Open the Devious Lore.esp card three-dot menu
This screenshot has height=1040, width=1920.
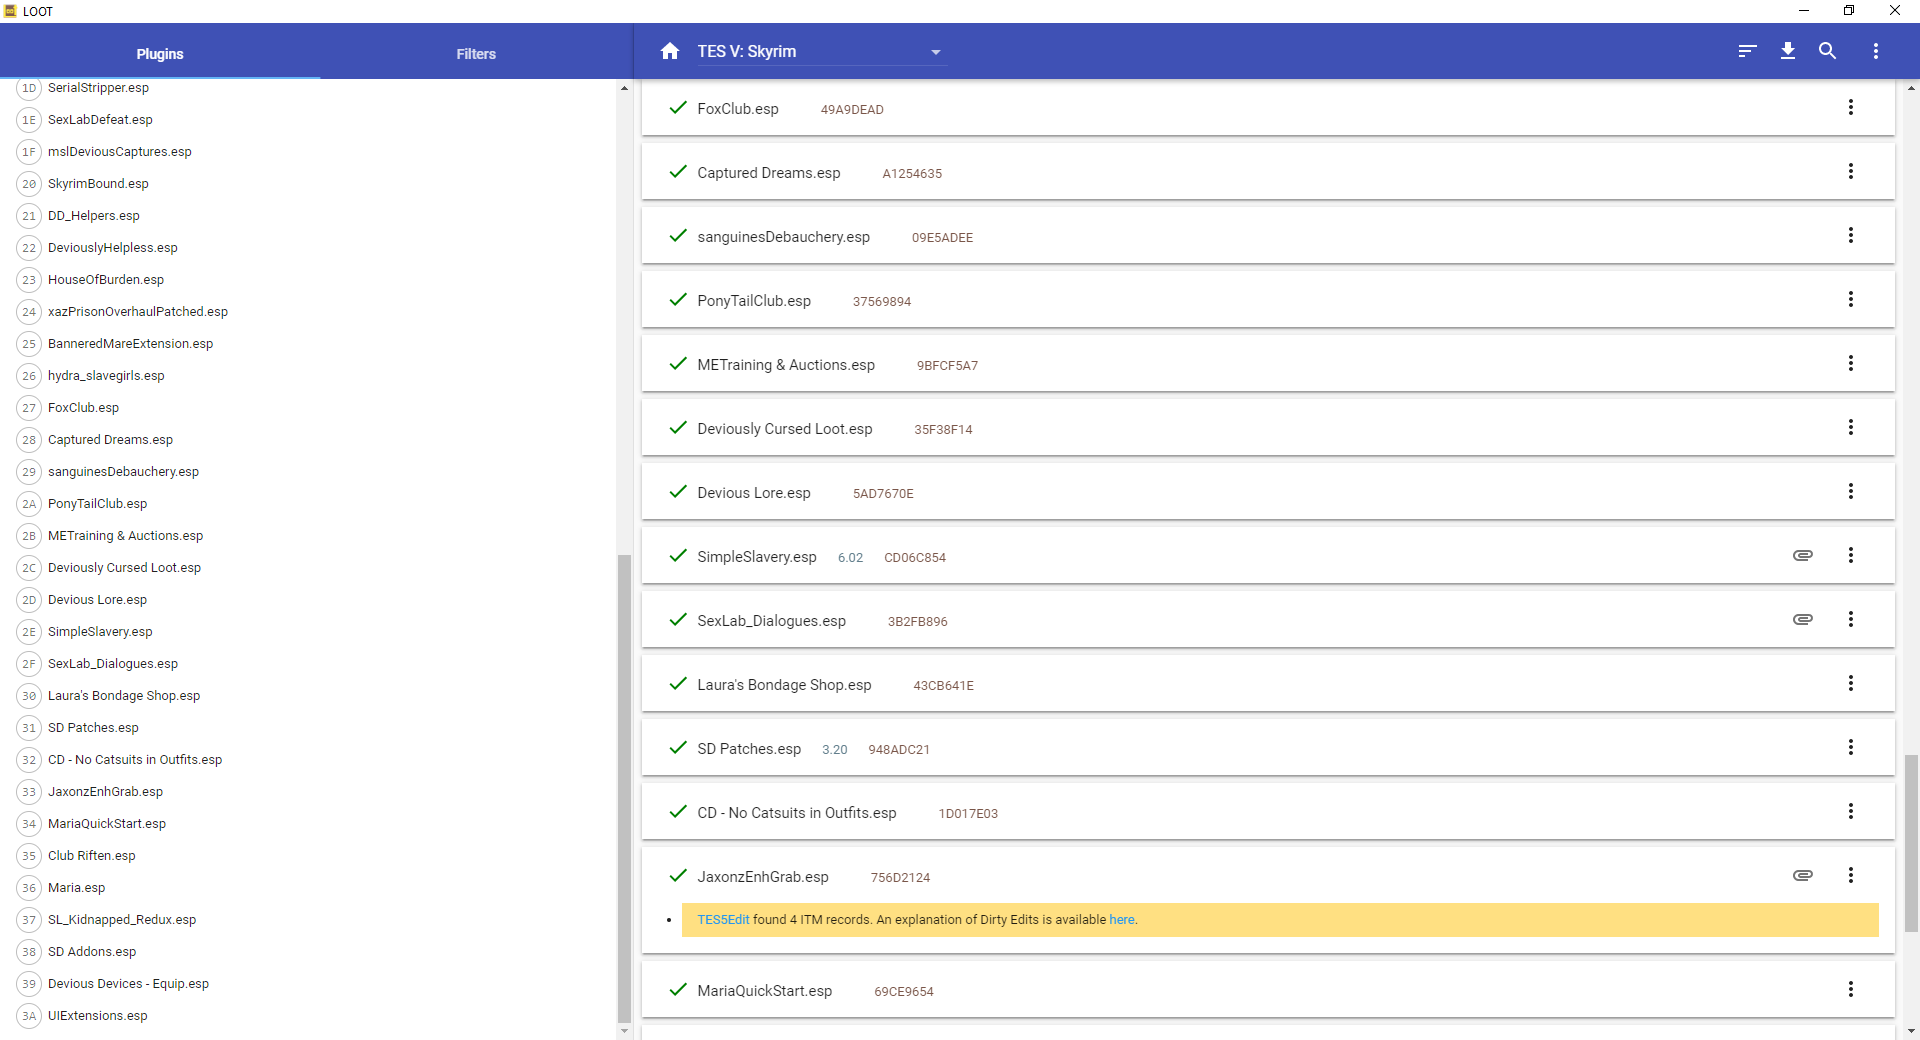point(1851,491)
